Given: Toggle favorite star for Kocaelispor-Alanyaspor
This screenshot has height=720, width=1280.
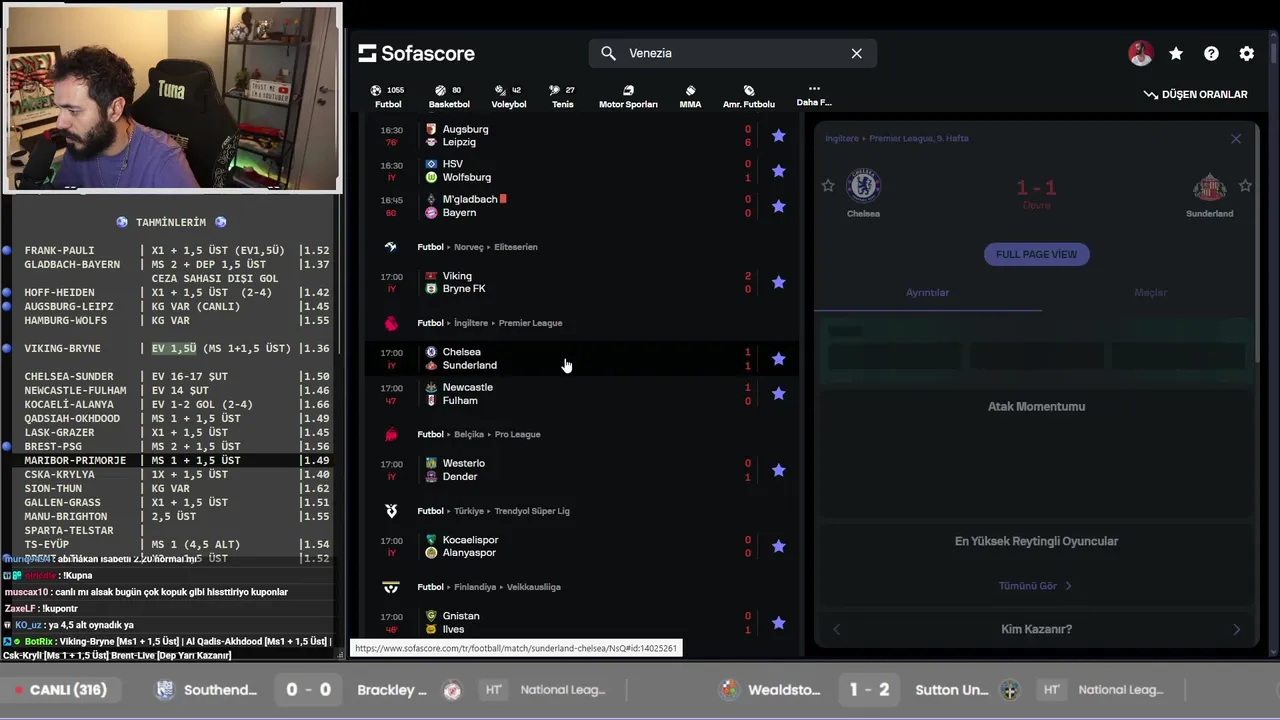Looking at the screenshot, I should click(x=779, y=547).
